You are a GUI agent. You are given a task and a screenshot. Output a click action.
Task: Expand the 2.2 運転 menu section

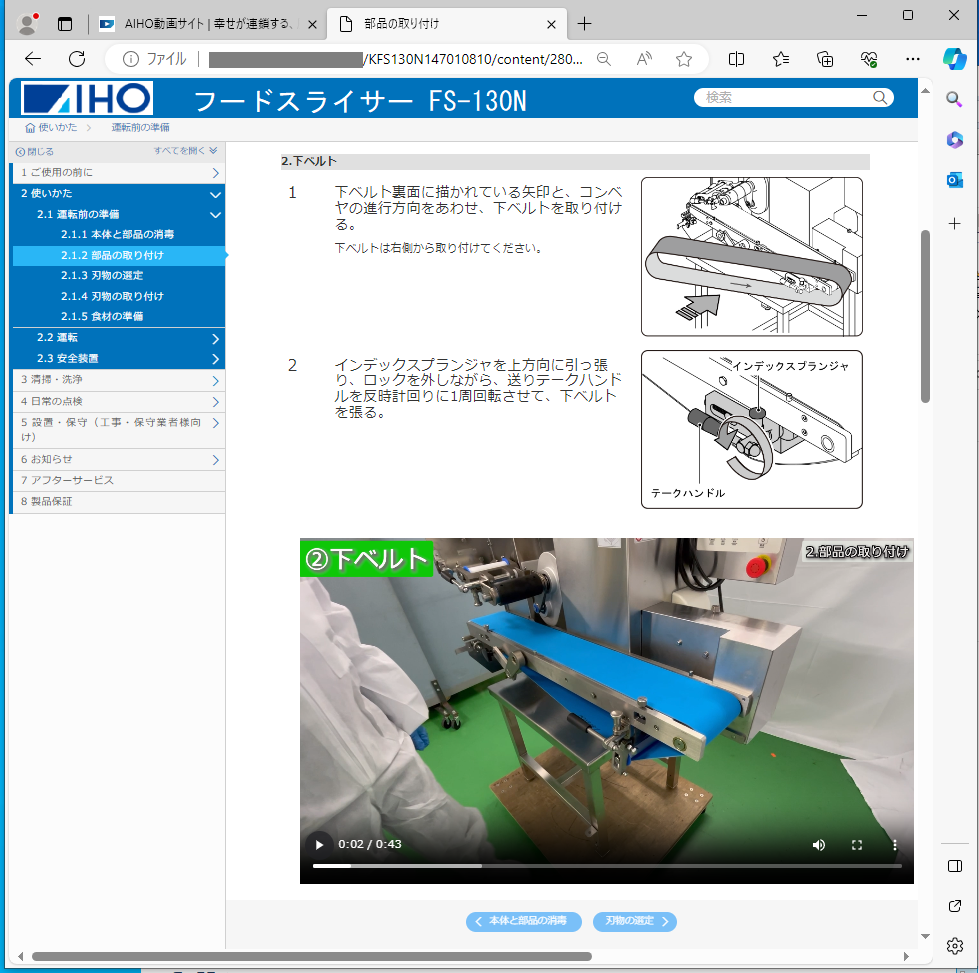(215, 338)
